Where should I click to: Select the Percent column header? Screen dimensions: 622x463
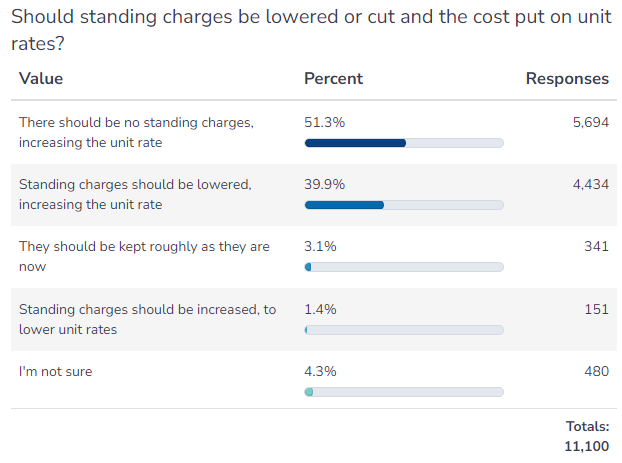pyautogui.click(x=333, y=79)
